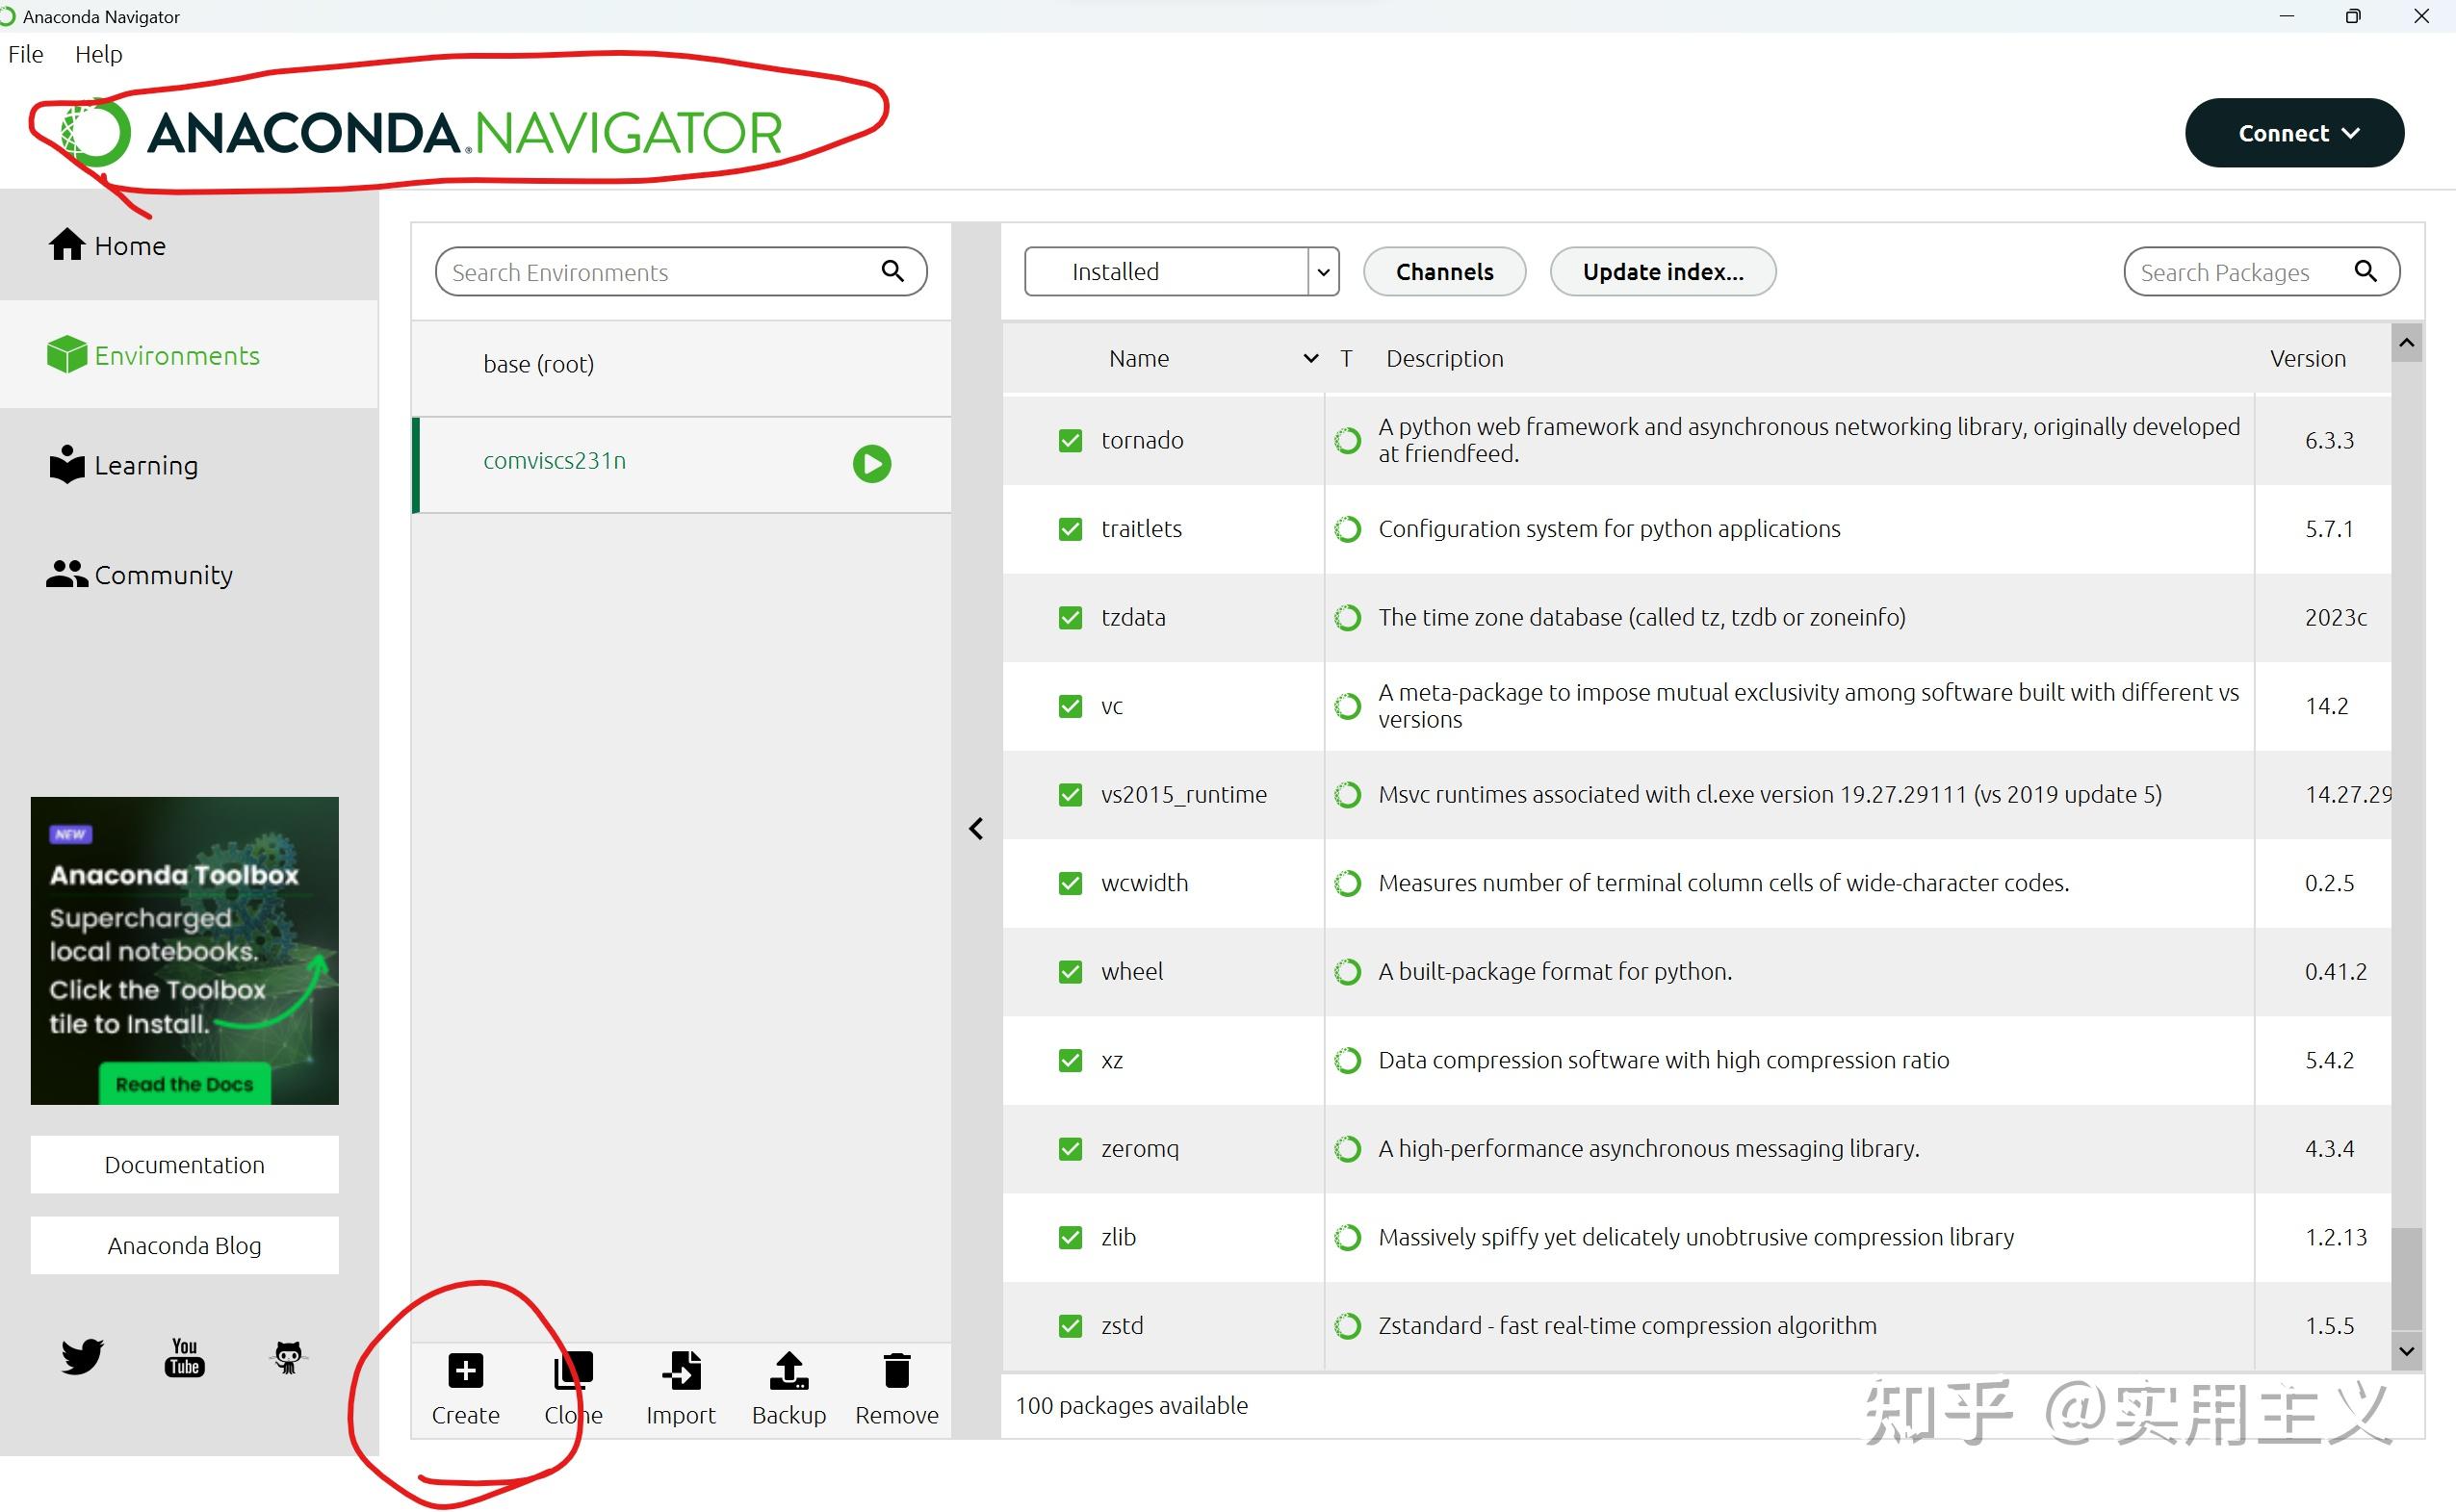Viewport: 2456px width, 1512px height.
Task: Collapse the environments panel with the left chevron
Action: pyautogui.click(x=976, y=829)
